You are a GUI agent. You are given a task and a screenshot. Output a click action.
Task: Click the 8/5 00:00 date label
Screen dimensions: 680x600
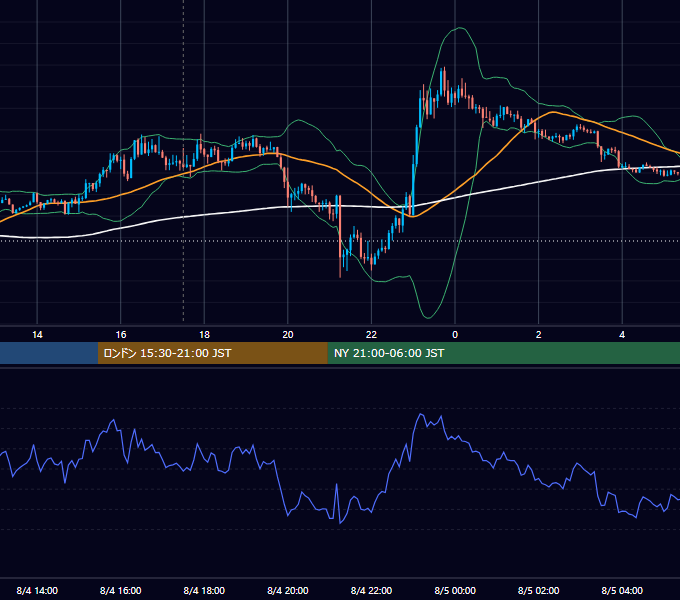tap(455, 590)
